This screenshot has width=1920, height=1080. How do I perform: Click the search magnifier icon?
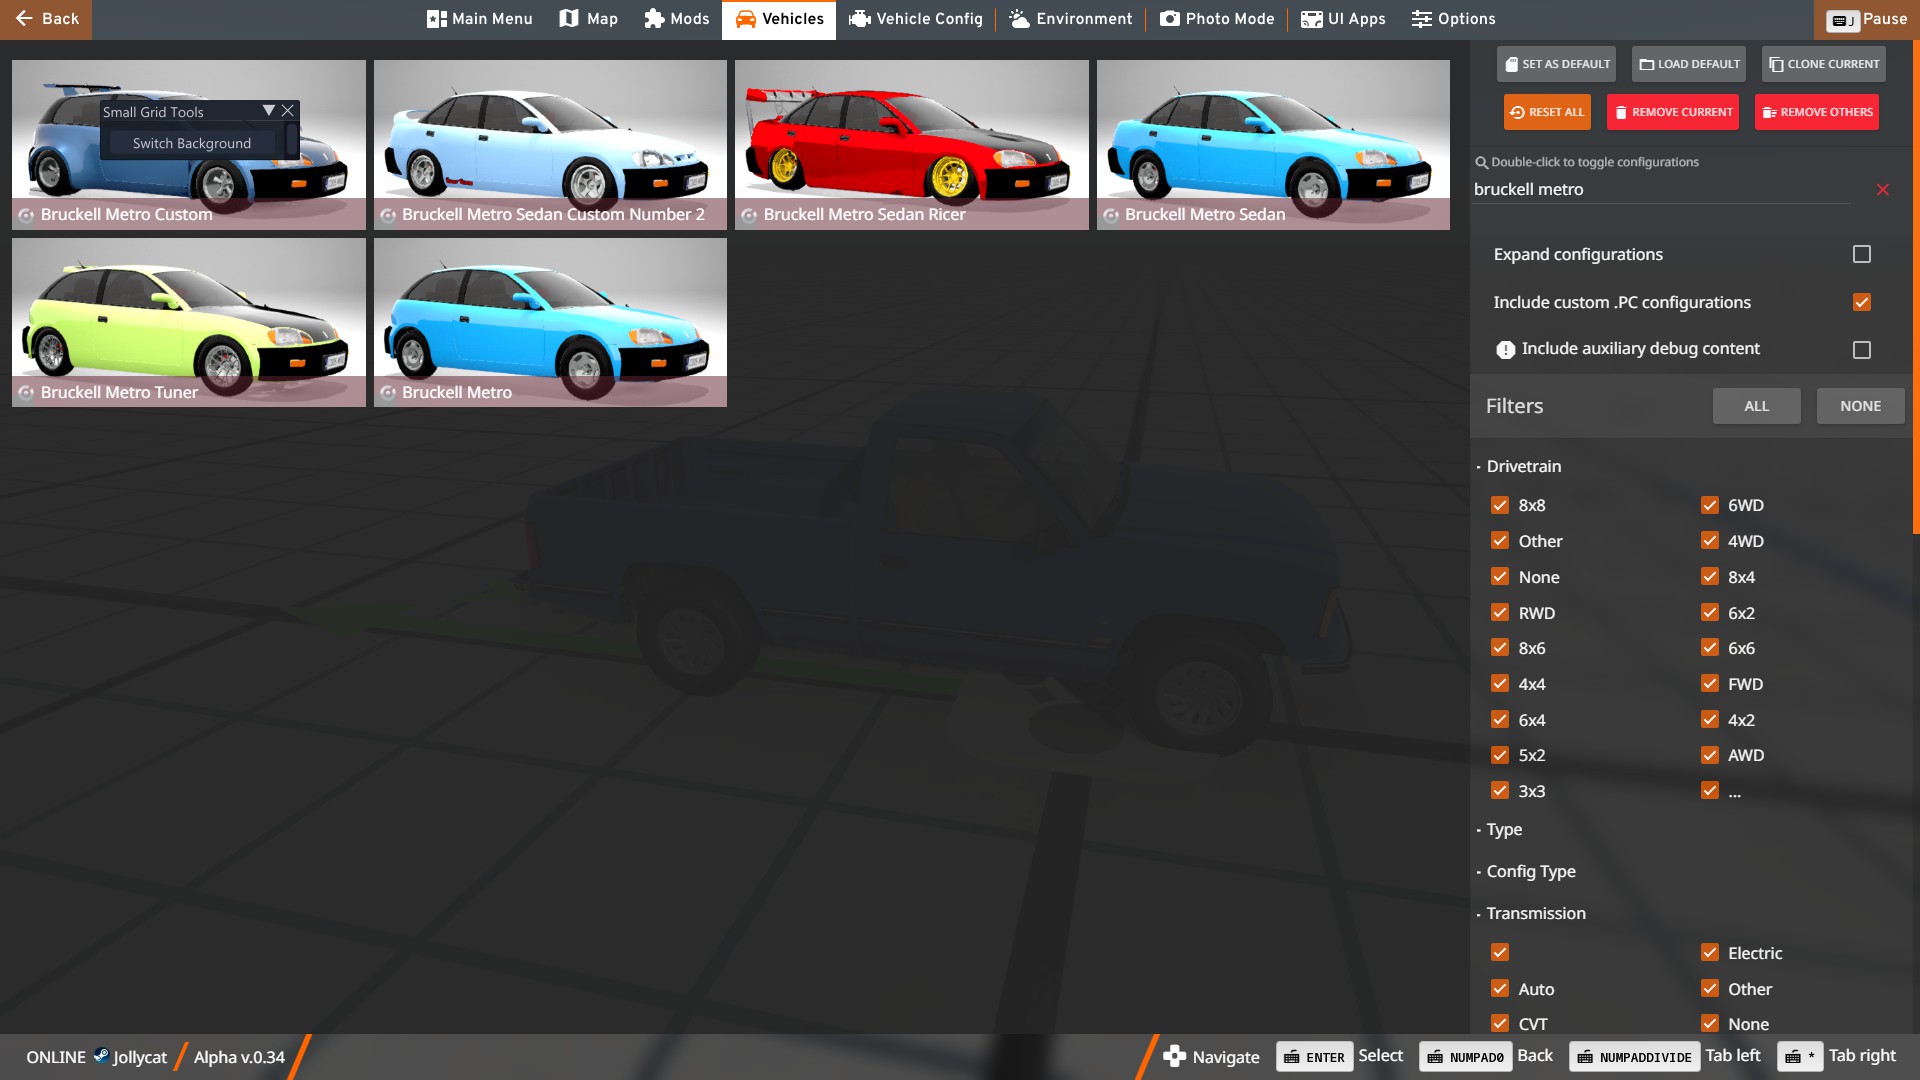click(1481, 162)
